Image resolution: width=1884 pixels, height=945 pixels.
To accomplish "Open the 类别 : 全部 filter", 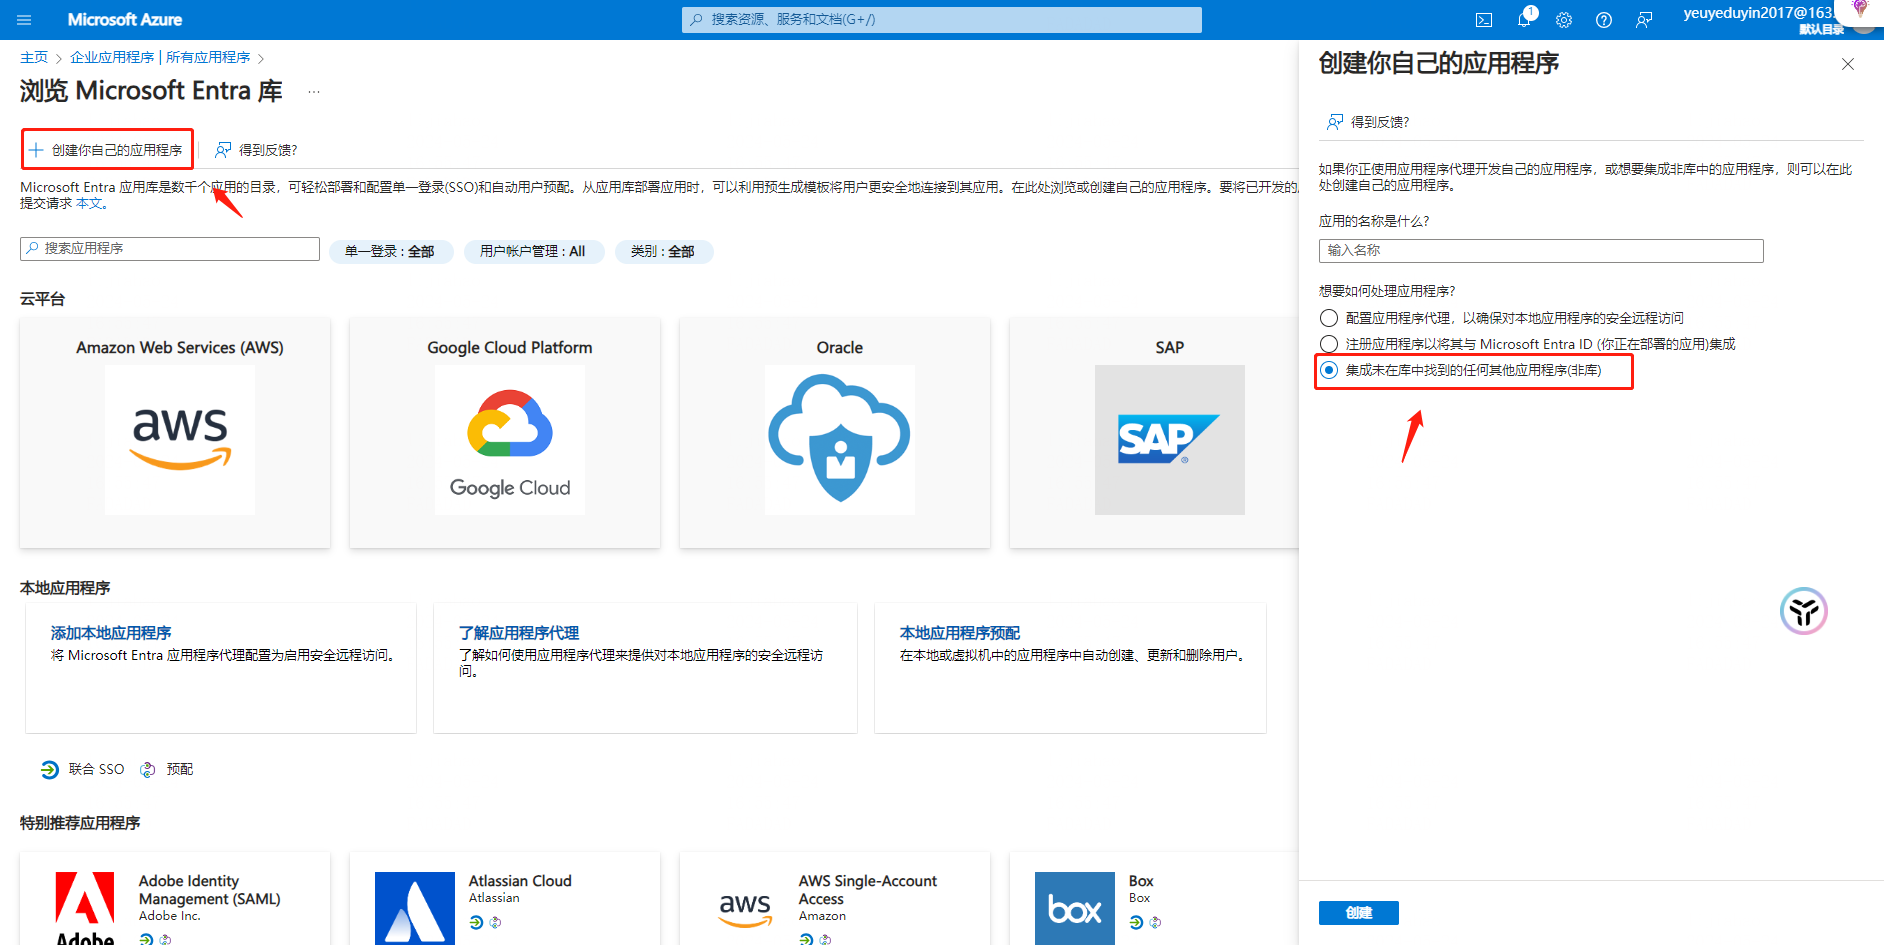I will click(664, 251).
